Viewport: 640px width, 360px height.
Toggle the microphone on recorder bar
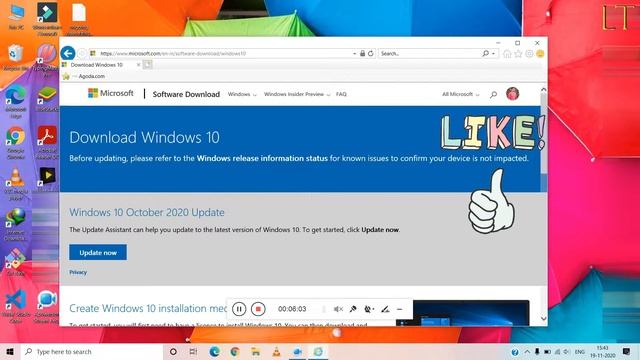[x=353, y=309]
